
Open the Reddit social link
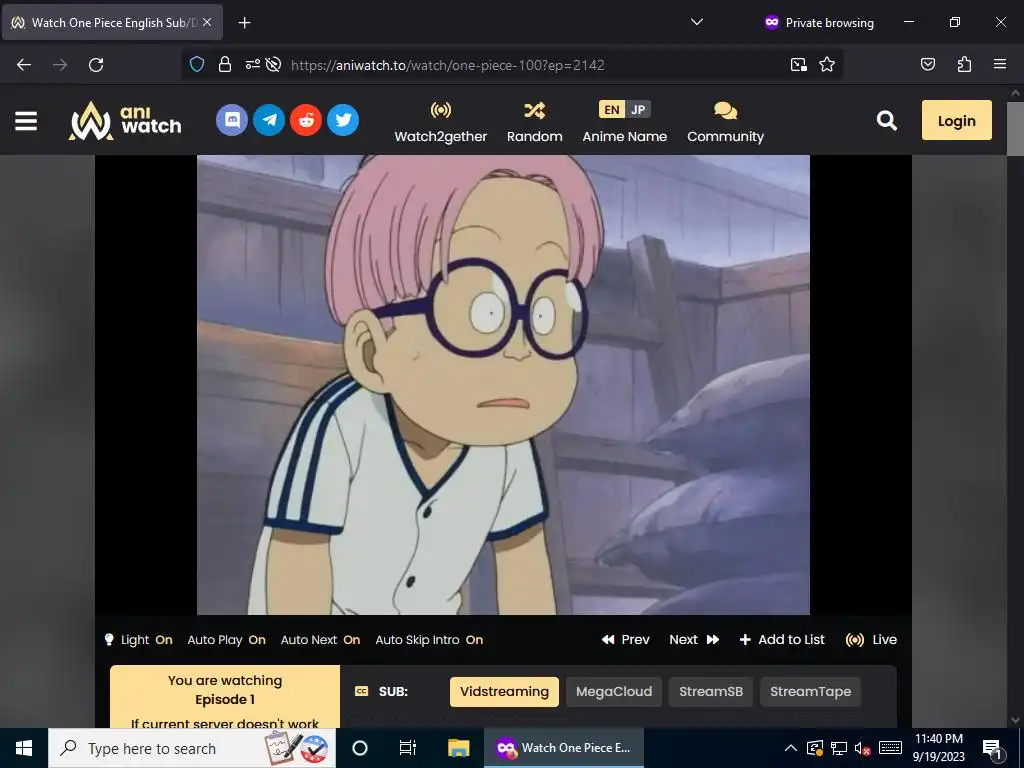coord(306,120)
